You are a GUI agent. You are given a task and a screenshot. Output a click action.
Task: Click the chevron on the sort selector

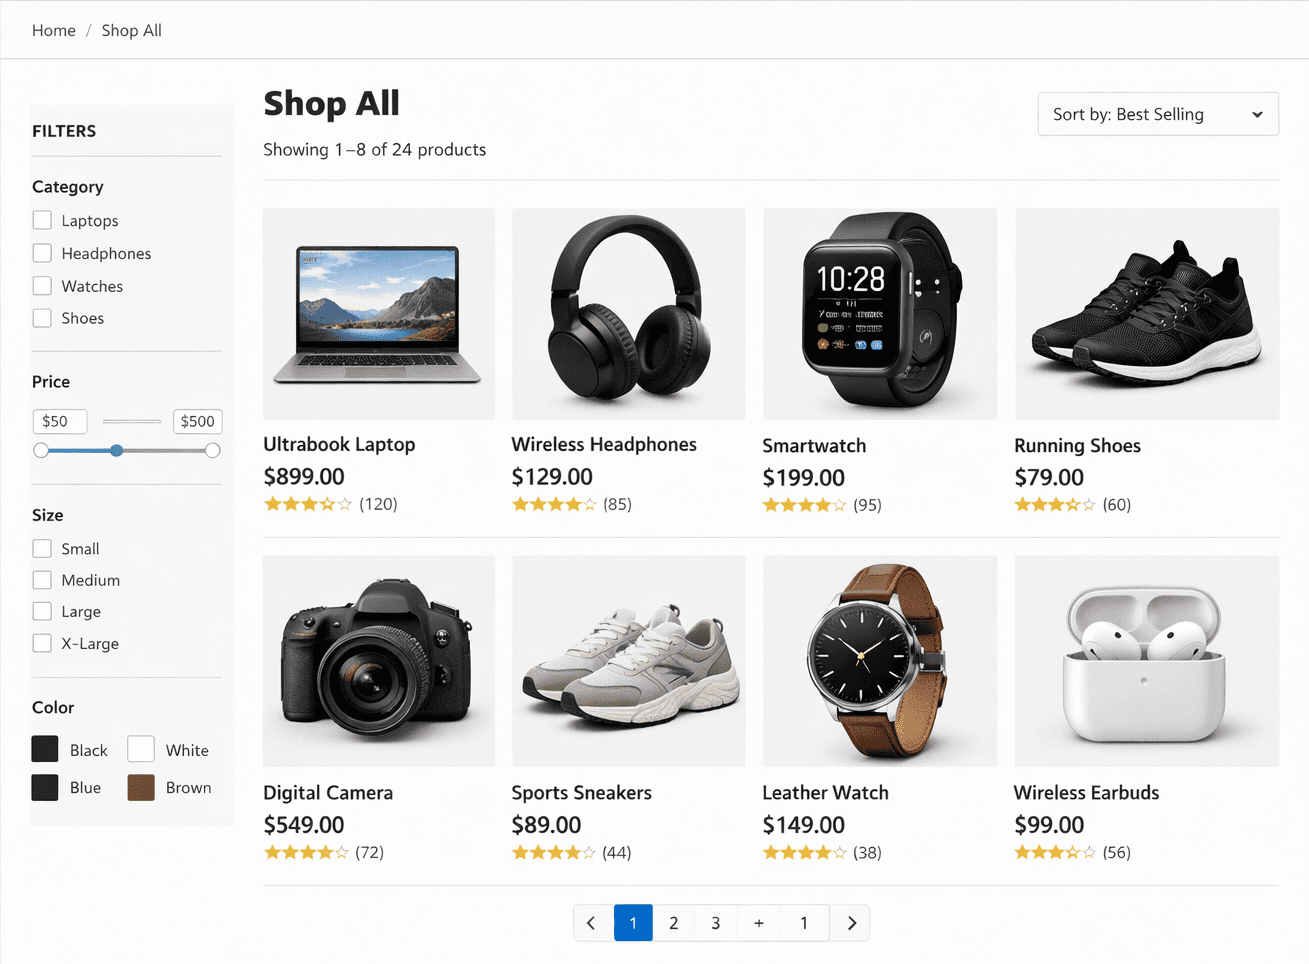tap(1256, 114)
